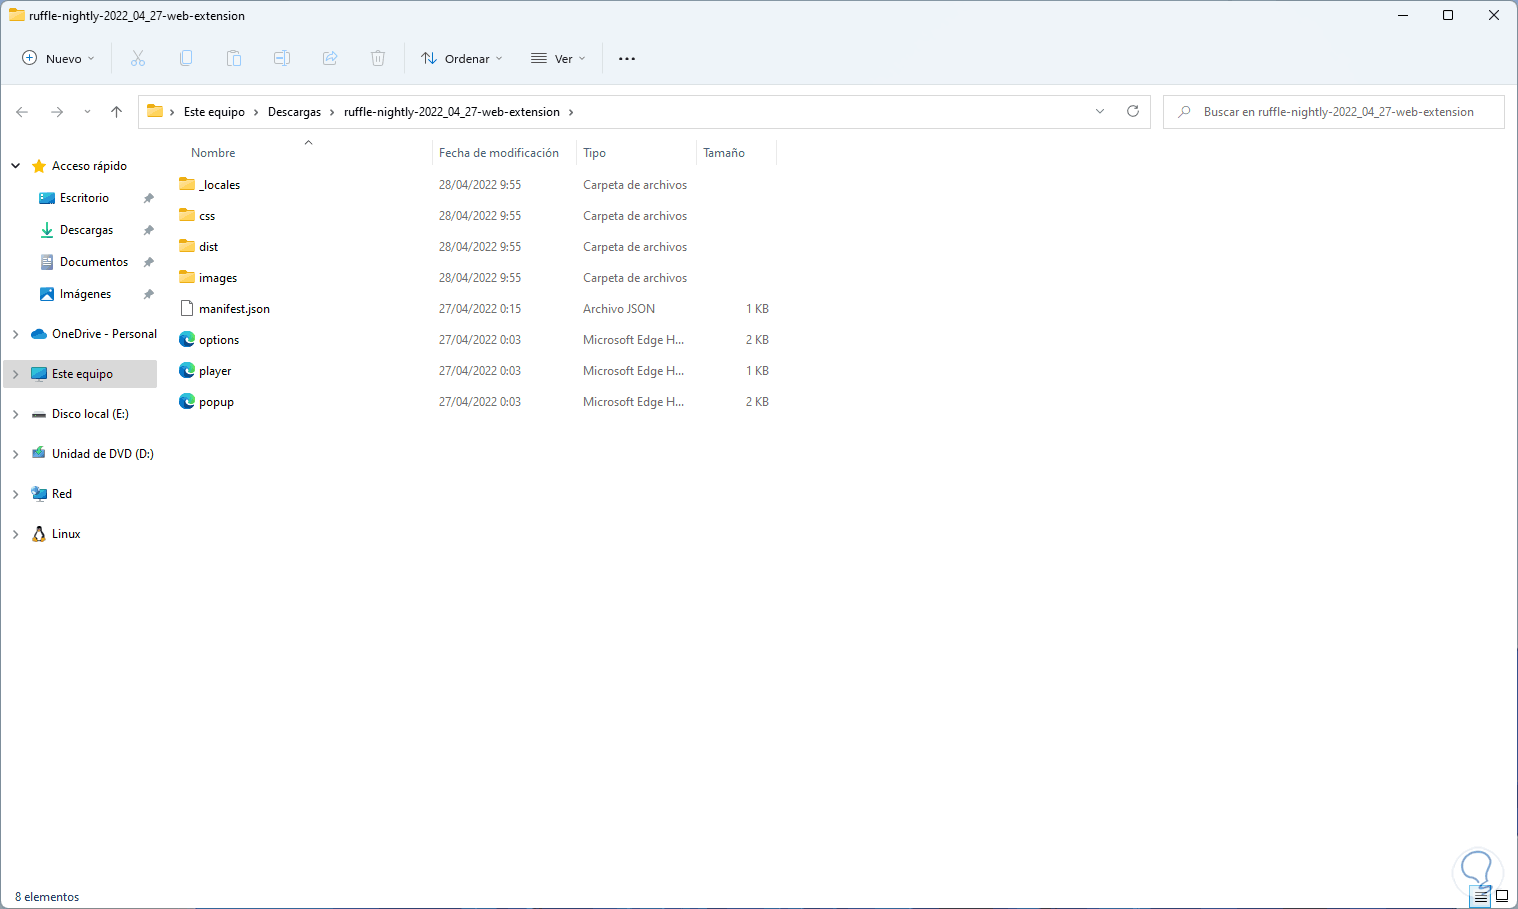Image resolution: width=1518 pixels, height=909 pixels.
Task: Sort by the Tipo column header
Action: (594, 153)
